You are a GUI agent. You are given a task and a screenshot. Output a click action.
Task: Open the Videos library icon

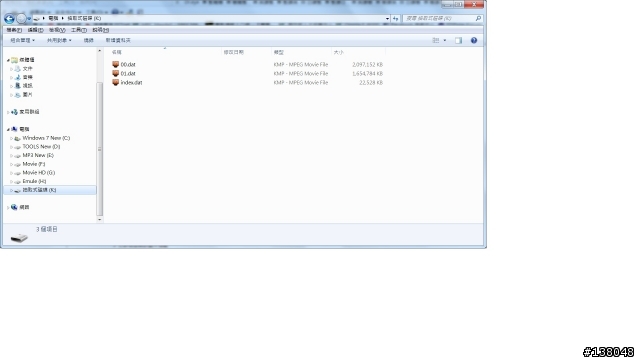[18, 86]
